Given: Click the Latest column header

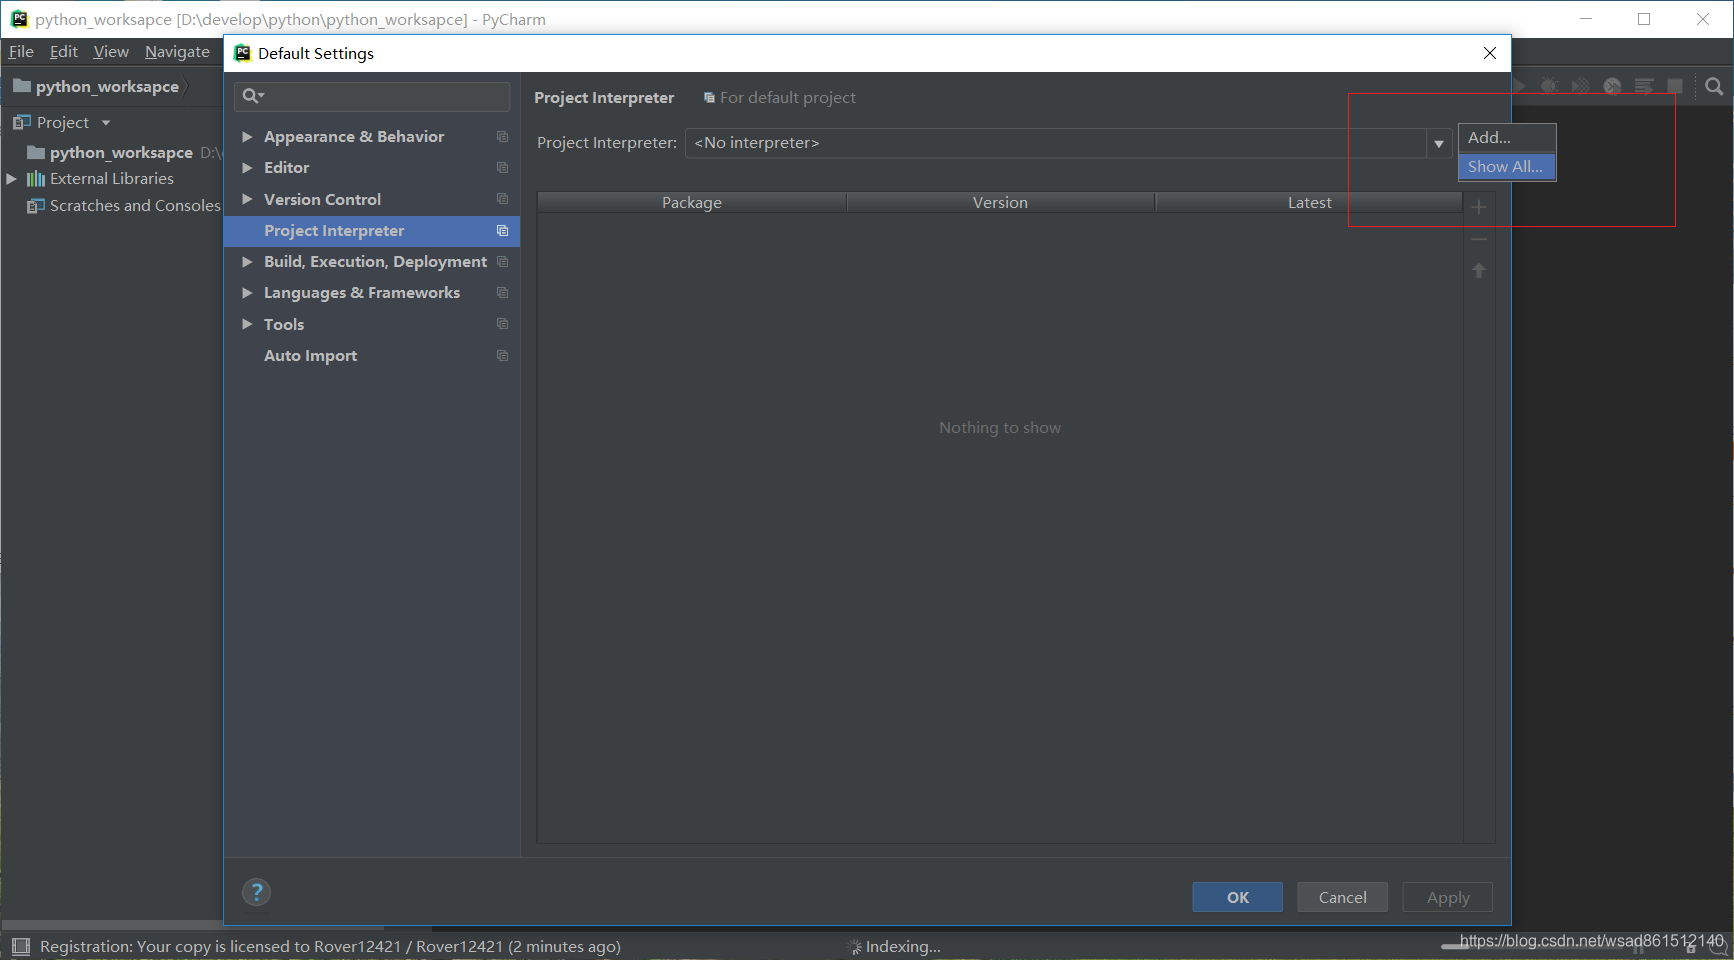Looking at the screenshot, I should [1309, 203].
